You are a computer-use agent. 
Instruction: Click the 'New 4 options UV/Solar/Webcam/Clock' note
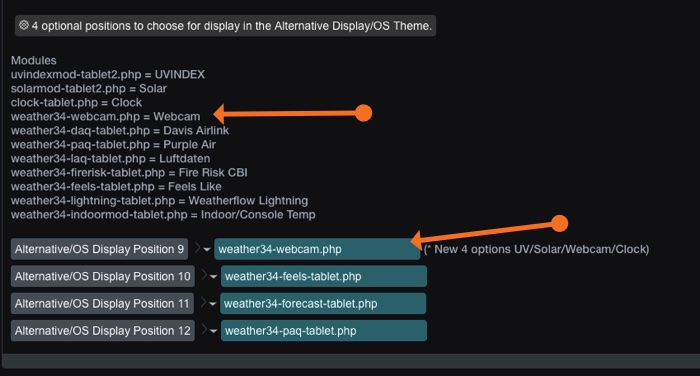[537, 249]
